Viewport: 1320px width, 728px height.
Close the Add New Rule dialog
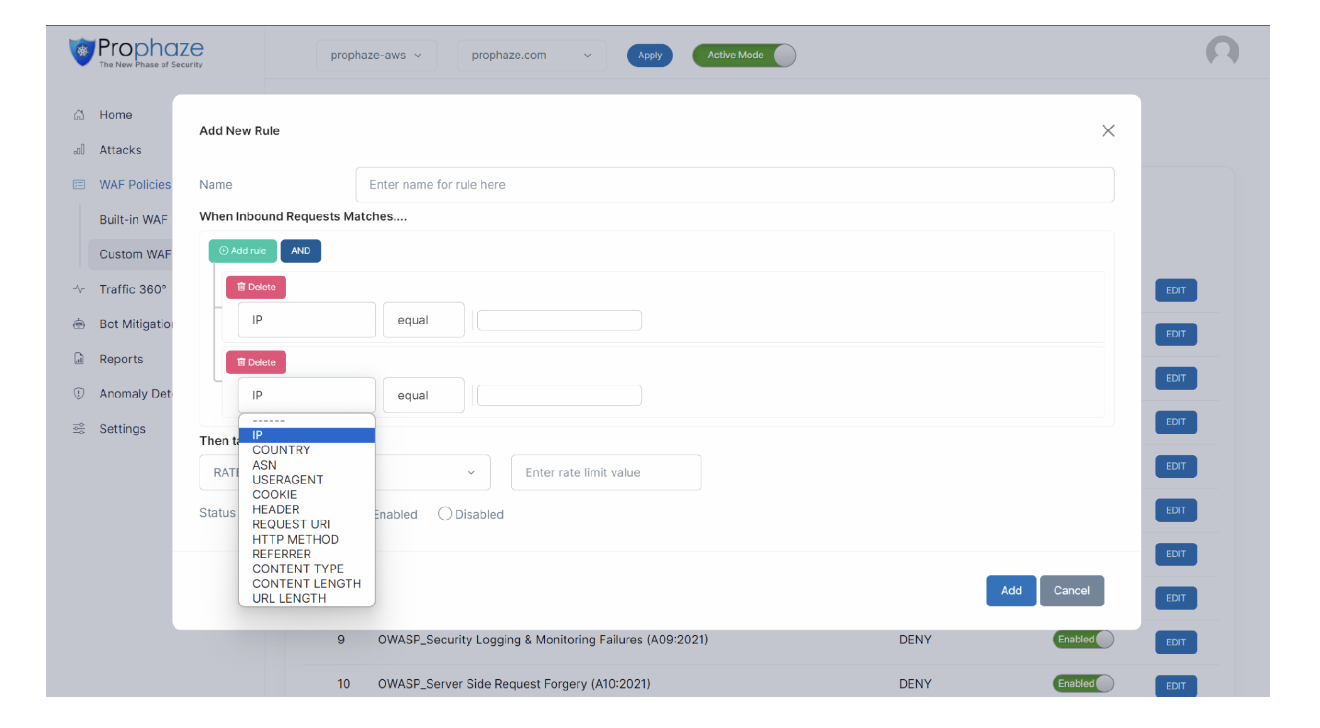coord(1108,131)
